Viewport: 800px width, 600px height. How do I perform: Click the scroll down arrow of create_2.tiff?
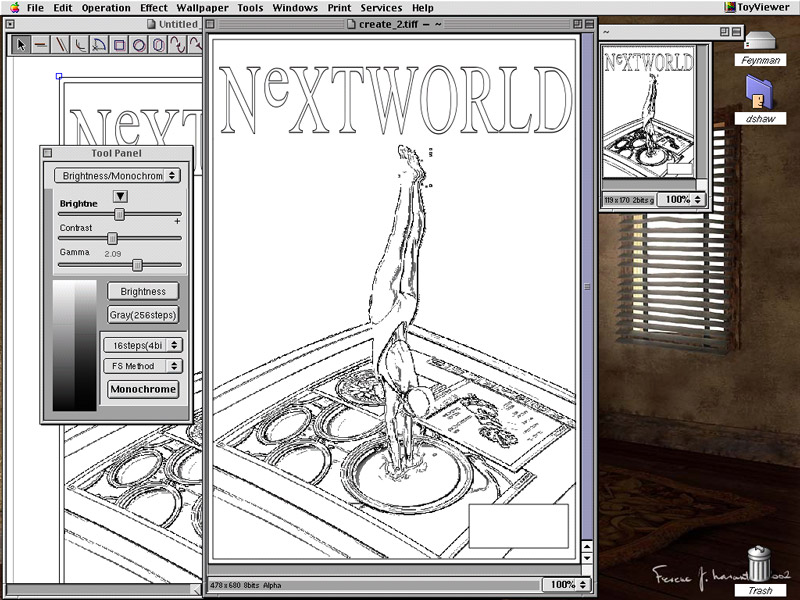587,558
